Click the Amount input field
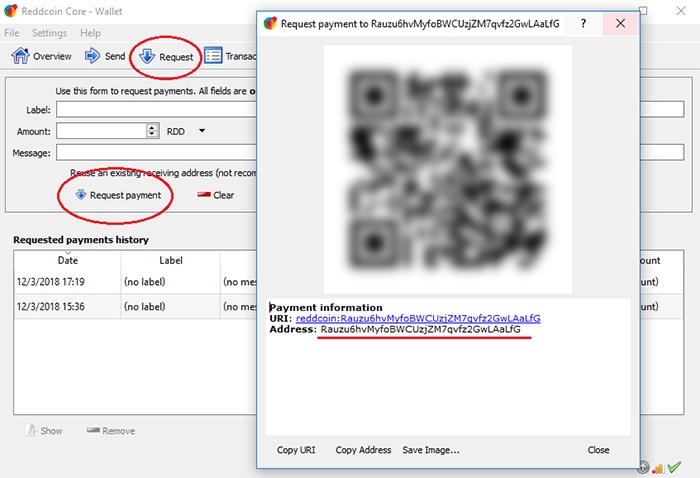This screenshot has height=478, width=700. (102, 131)
